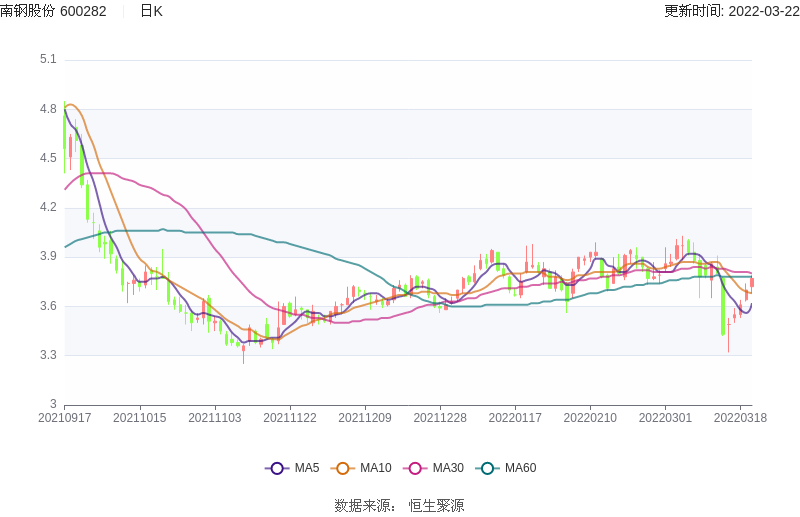This screenshot has height=517, width=800.
Task: Toggle the MA5 series via its text label
Action: click(307, 468)
